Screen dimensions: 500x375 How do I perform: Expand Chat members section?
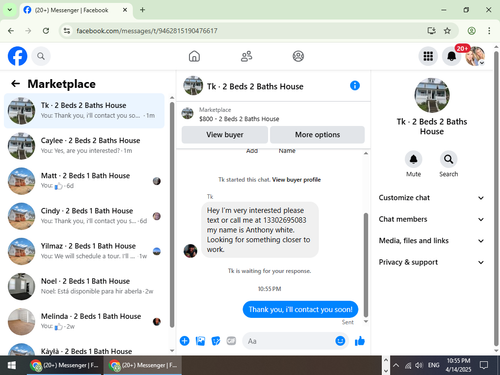coord(431,219)
